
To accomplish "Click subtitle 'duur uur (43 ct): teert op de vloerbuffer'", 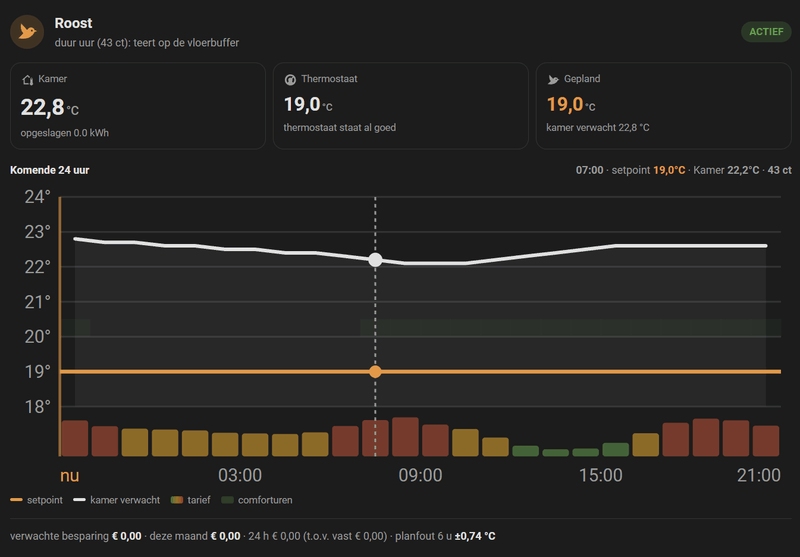I will [x=147, y=43].
